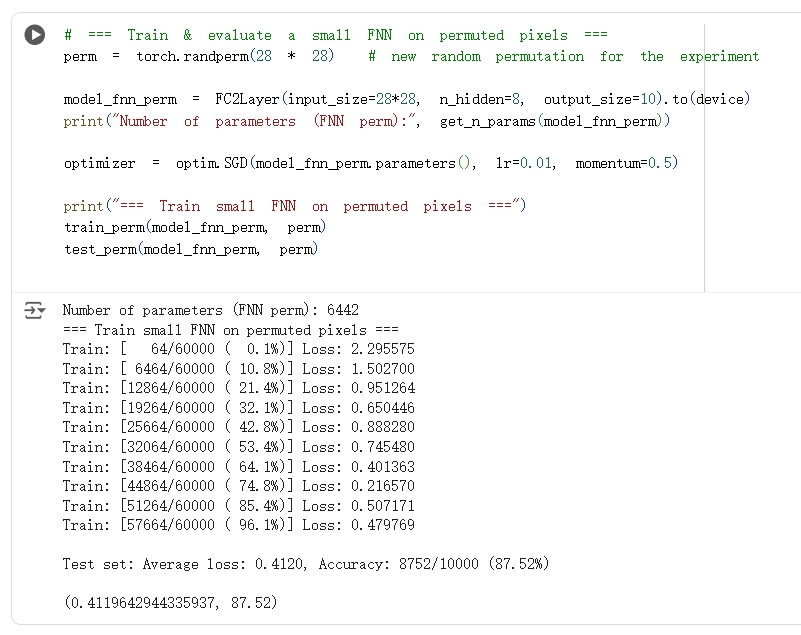The image size is (801, 635).
Task: Click the momentum=0.5 parameter
Action: point(626,163)
